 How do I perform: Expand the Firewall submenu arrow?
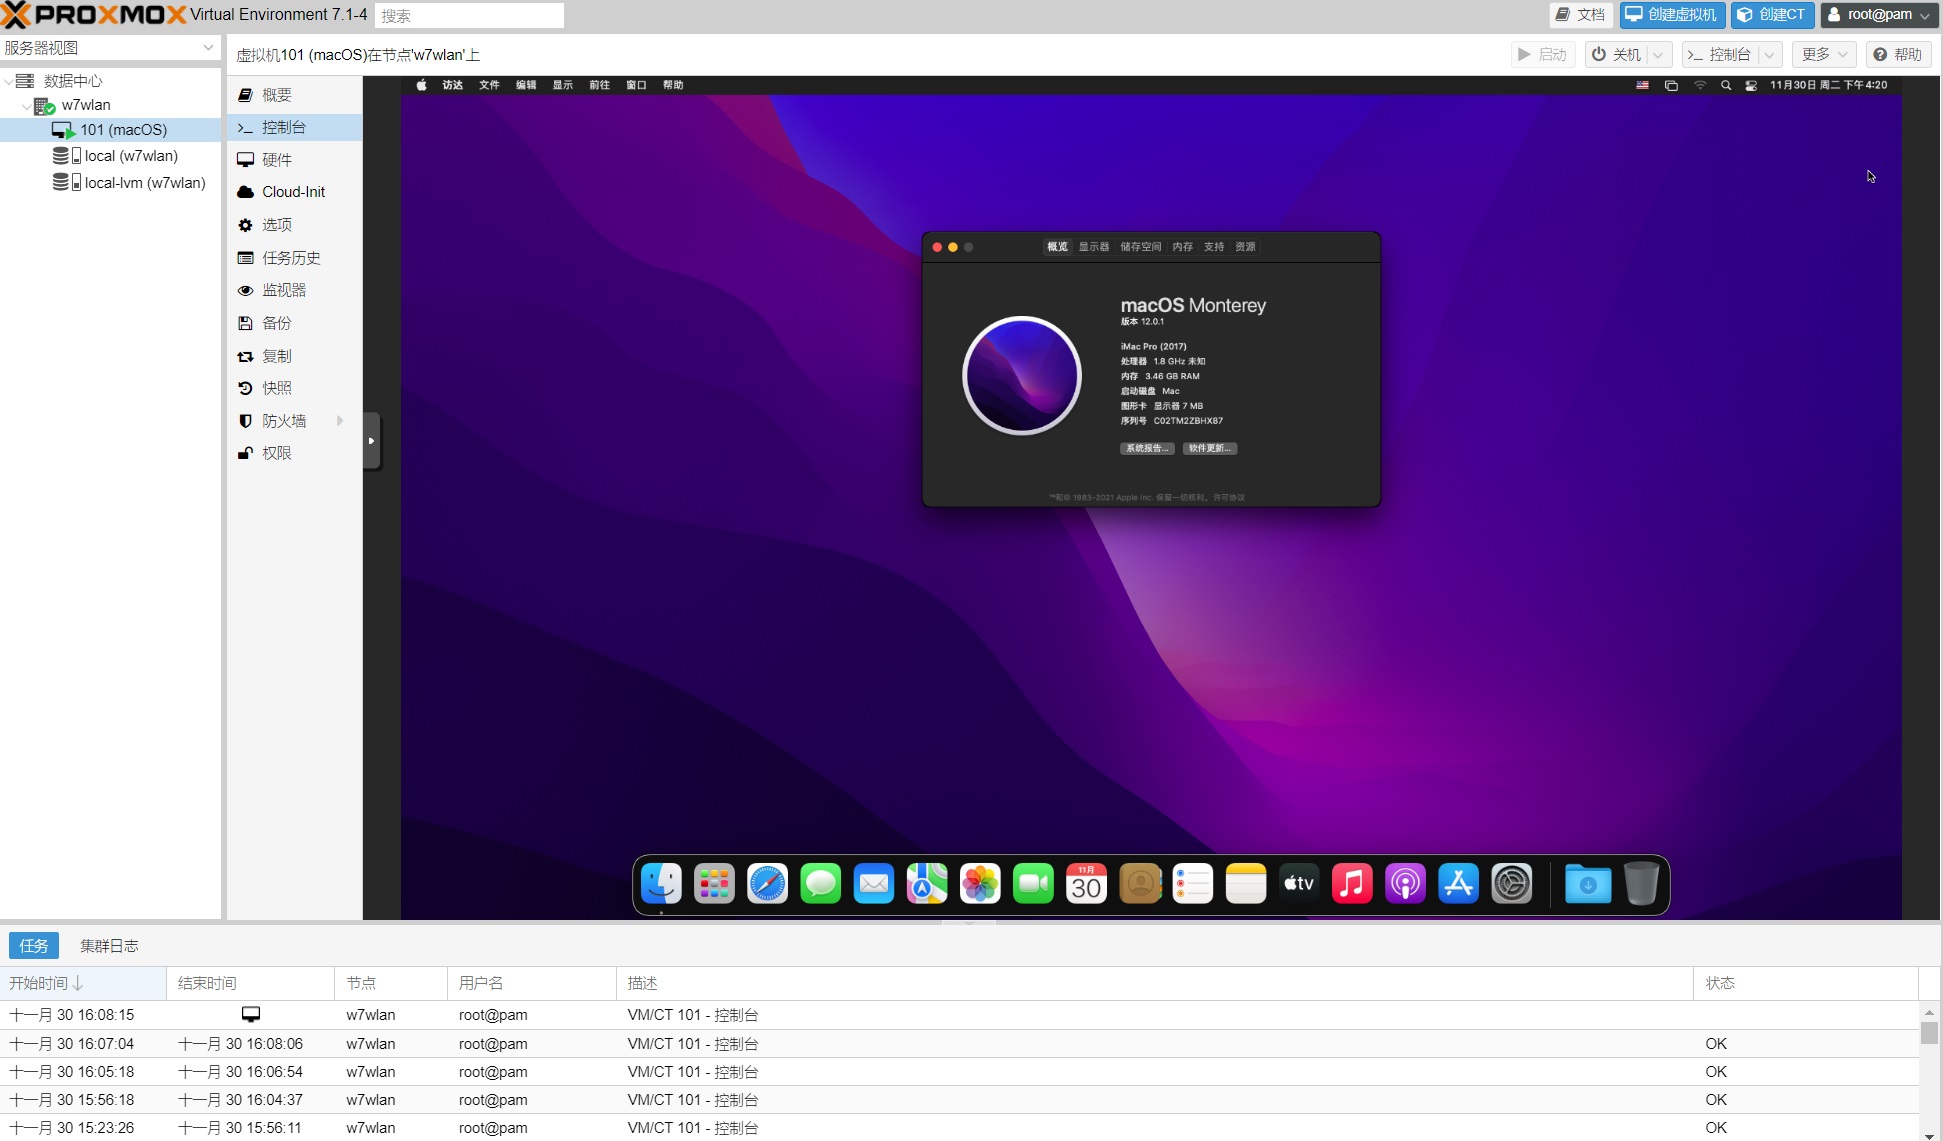click(340, 421)
